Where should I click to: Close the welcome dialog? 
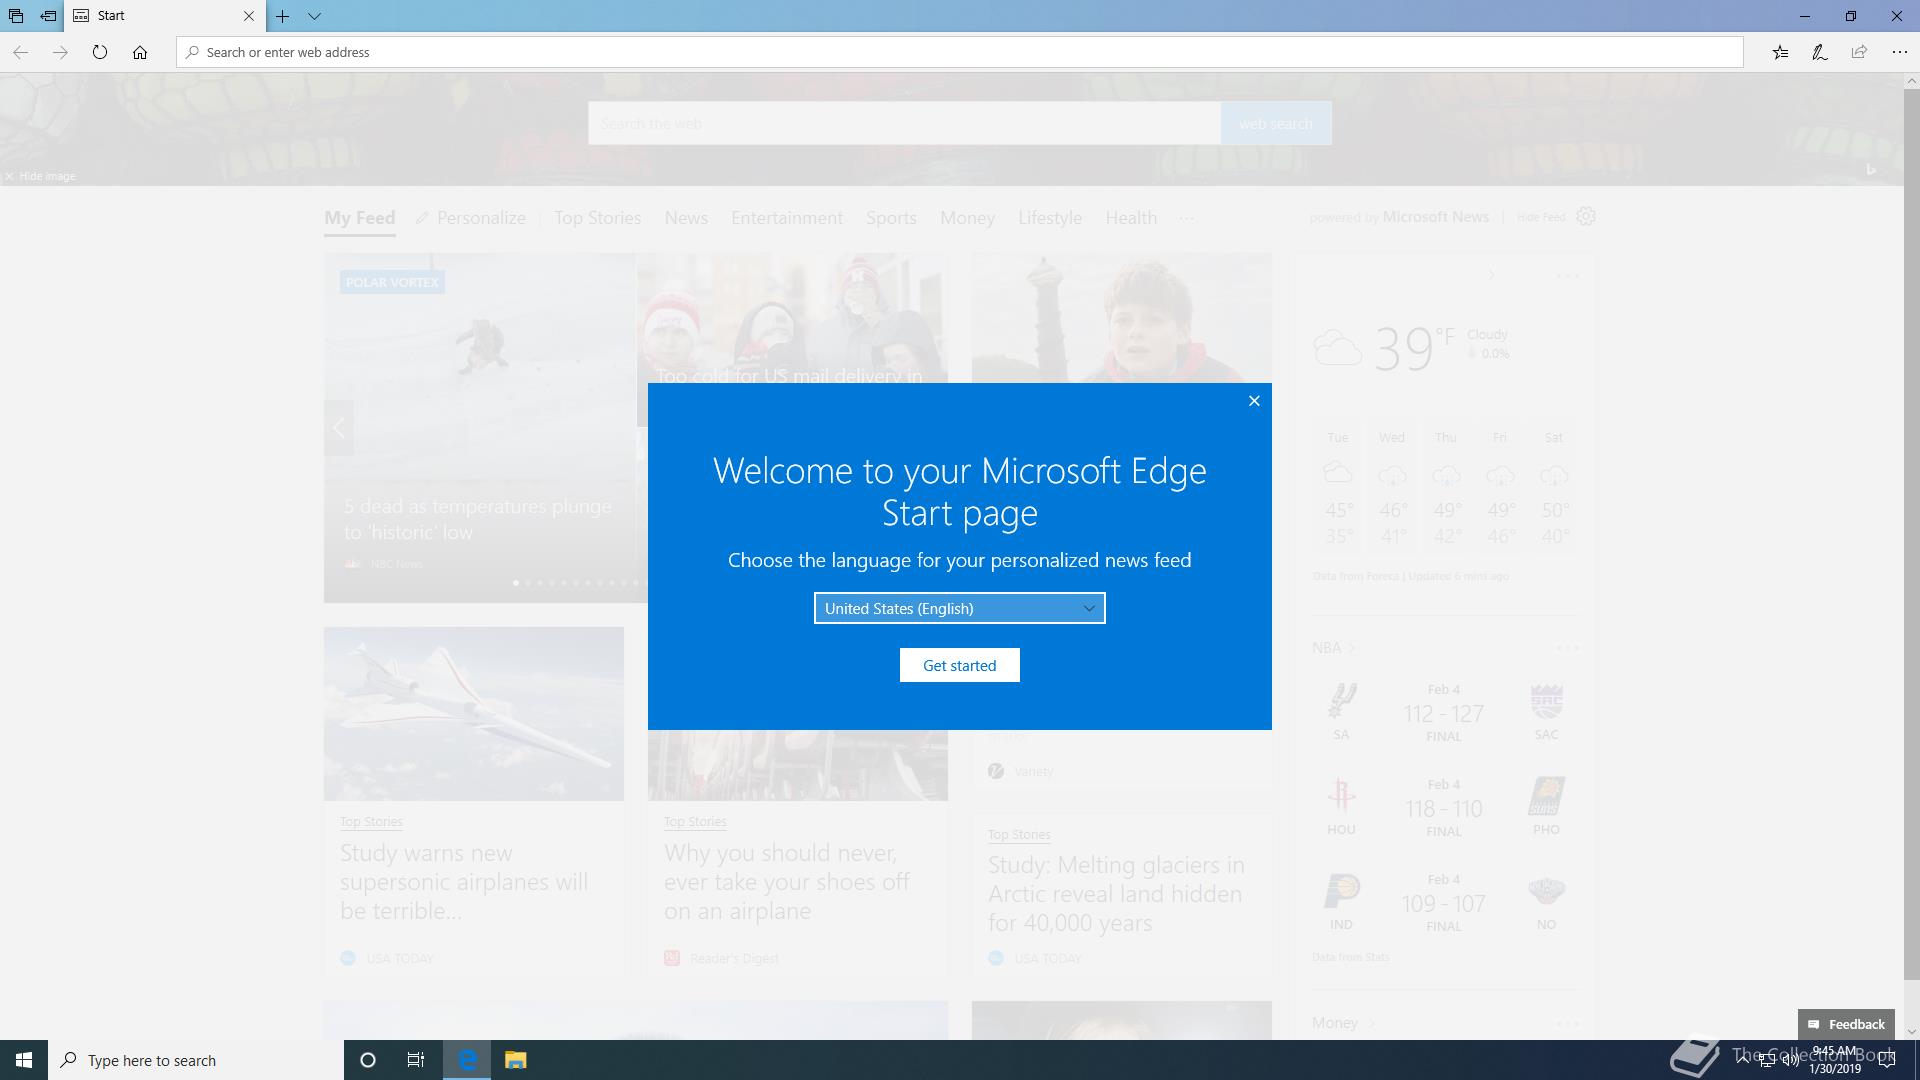point(1254,401)
